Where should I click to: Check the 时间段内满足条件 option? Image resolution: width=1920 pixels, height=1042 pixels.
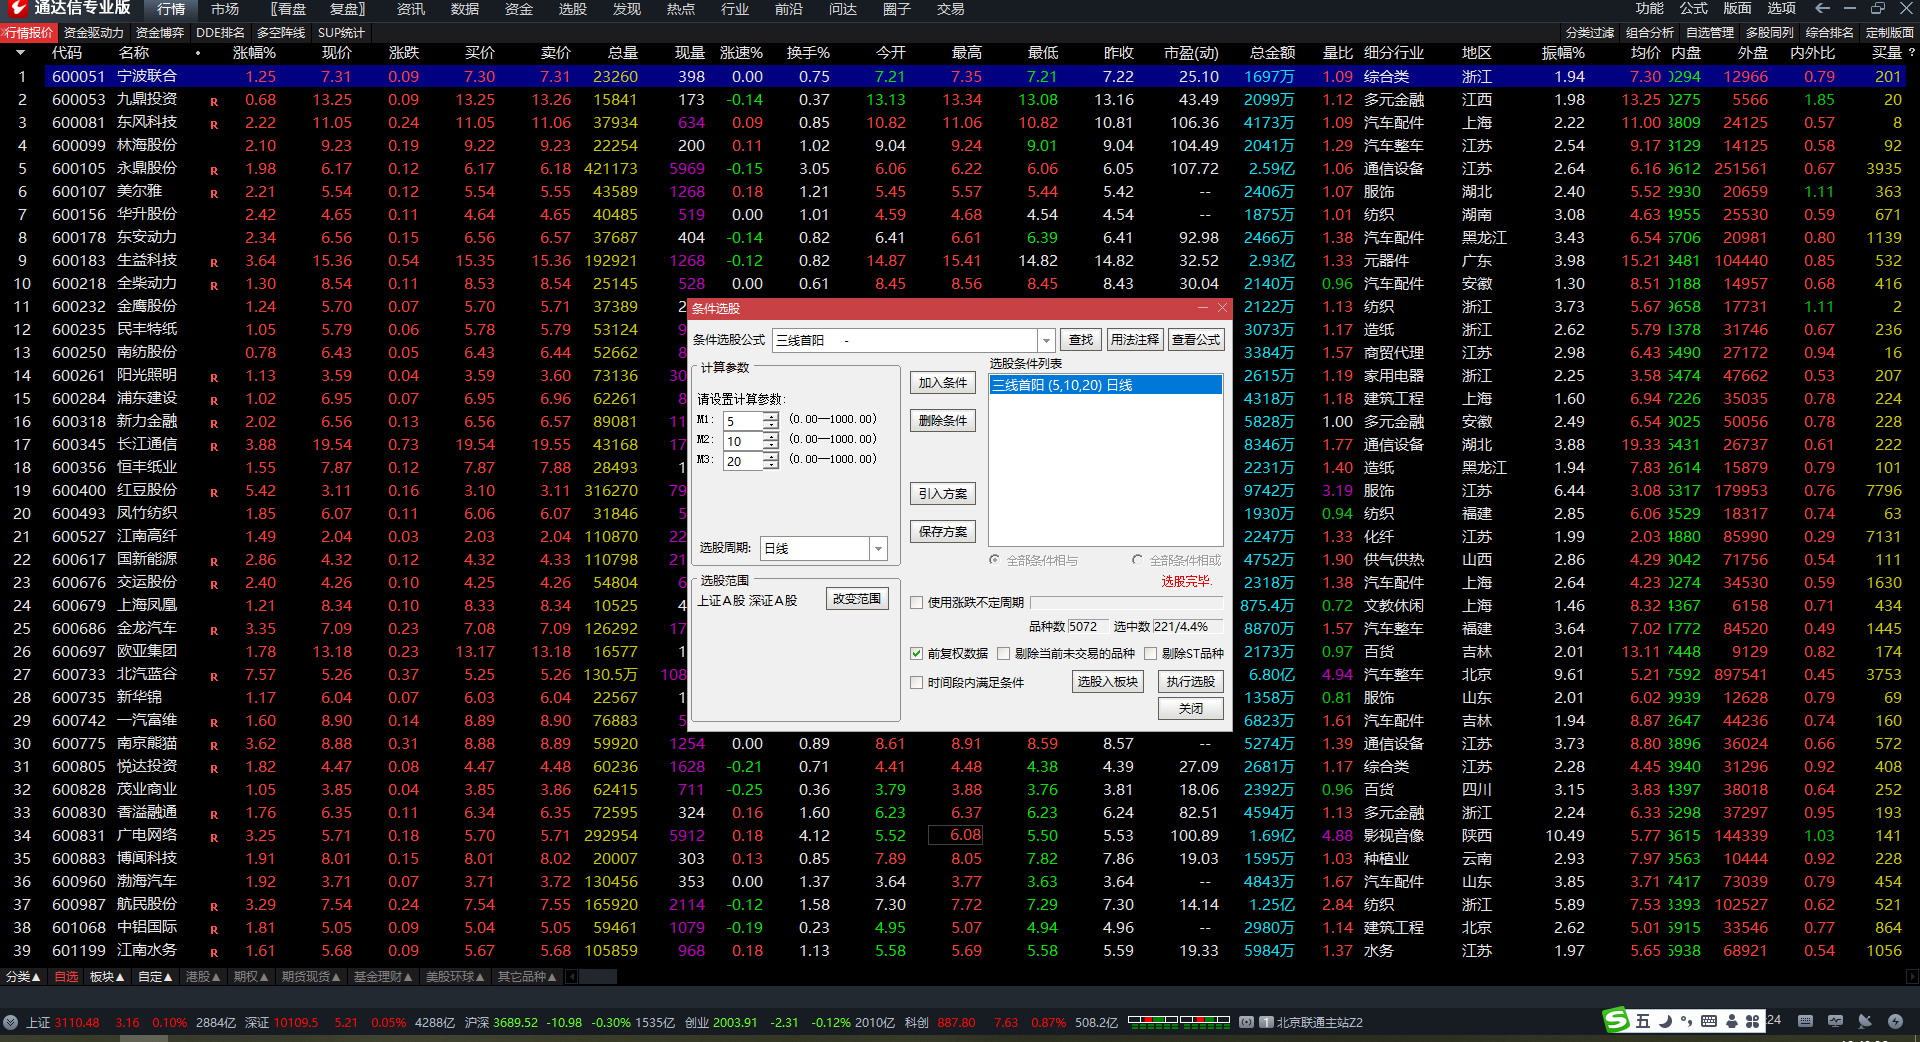[916, 683]
